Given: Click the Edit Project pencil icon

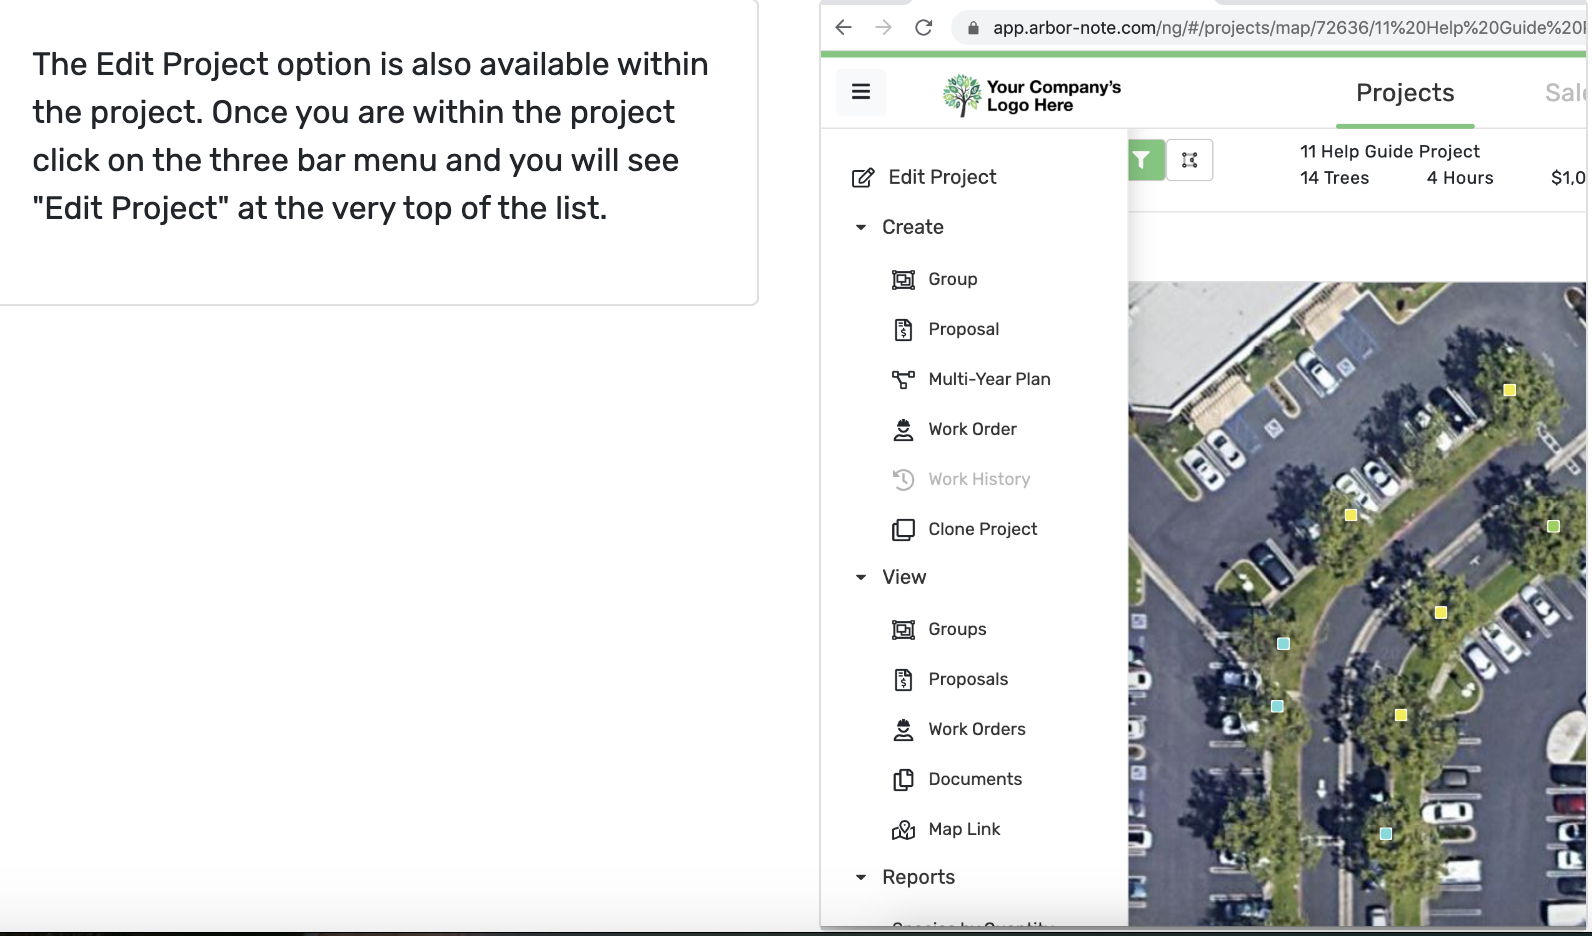Looking at the screenshot, I should point(862,178).
